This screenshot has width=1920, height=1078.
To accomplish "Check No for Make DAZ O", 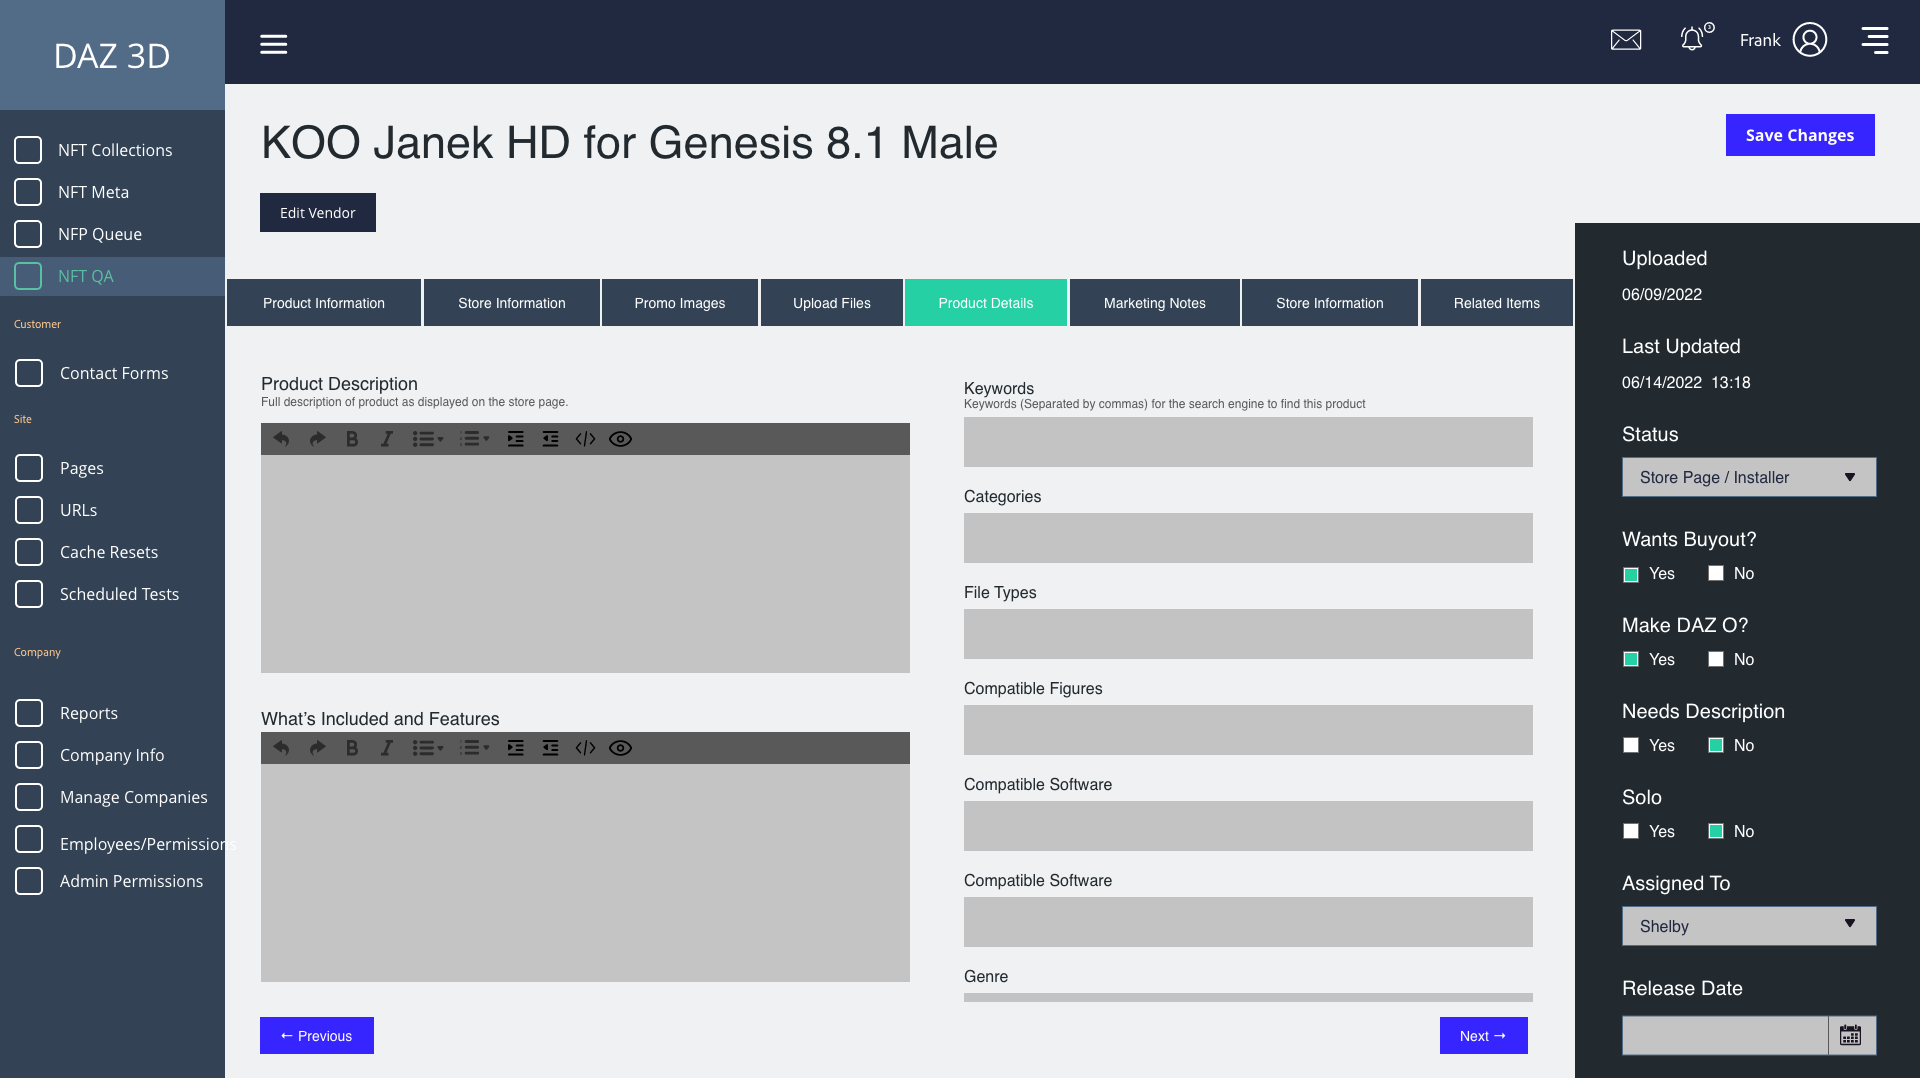I will 1716,659.
